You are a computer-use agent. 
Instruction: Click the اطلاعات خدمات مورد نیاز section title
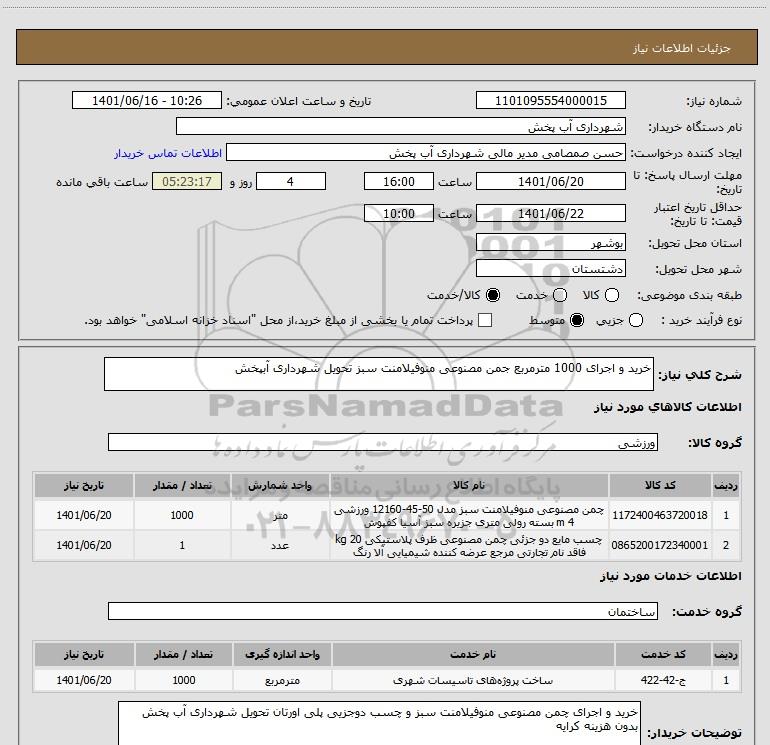671,576
